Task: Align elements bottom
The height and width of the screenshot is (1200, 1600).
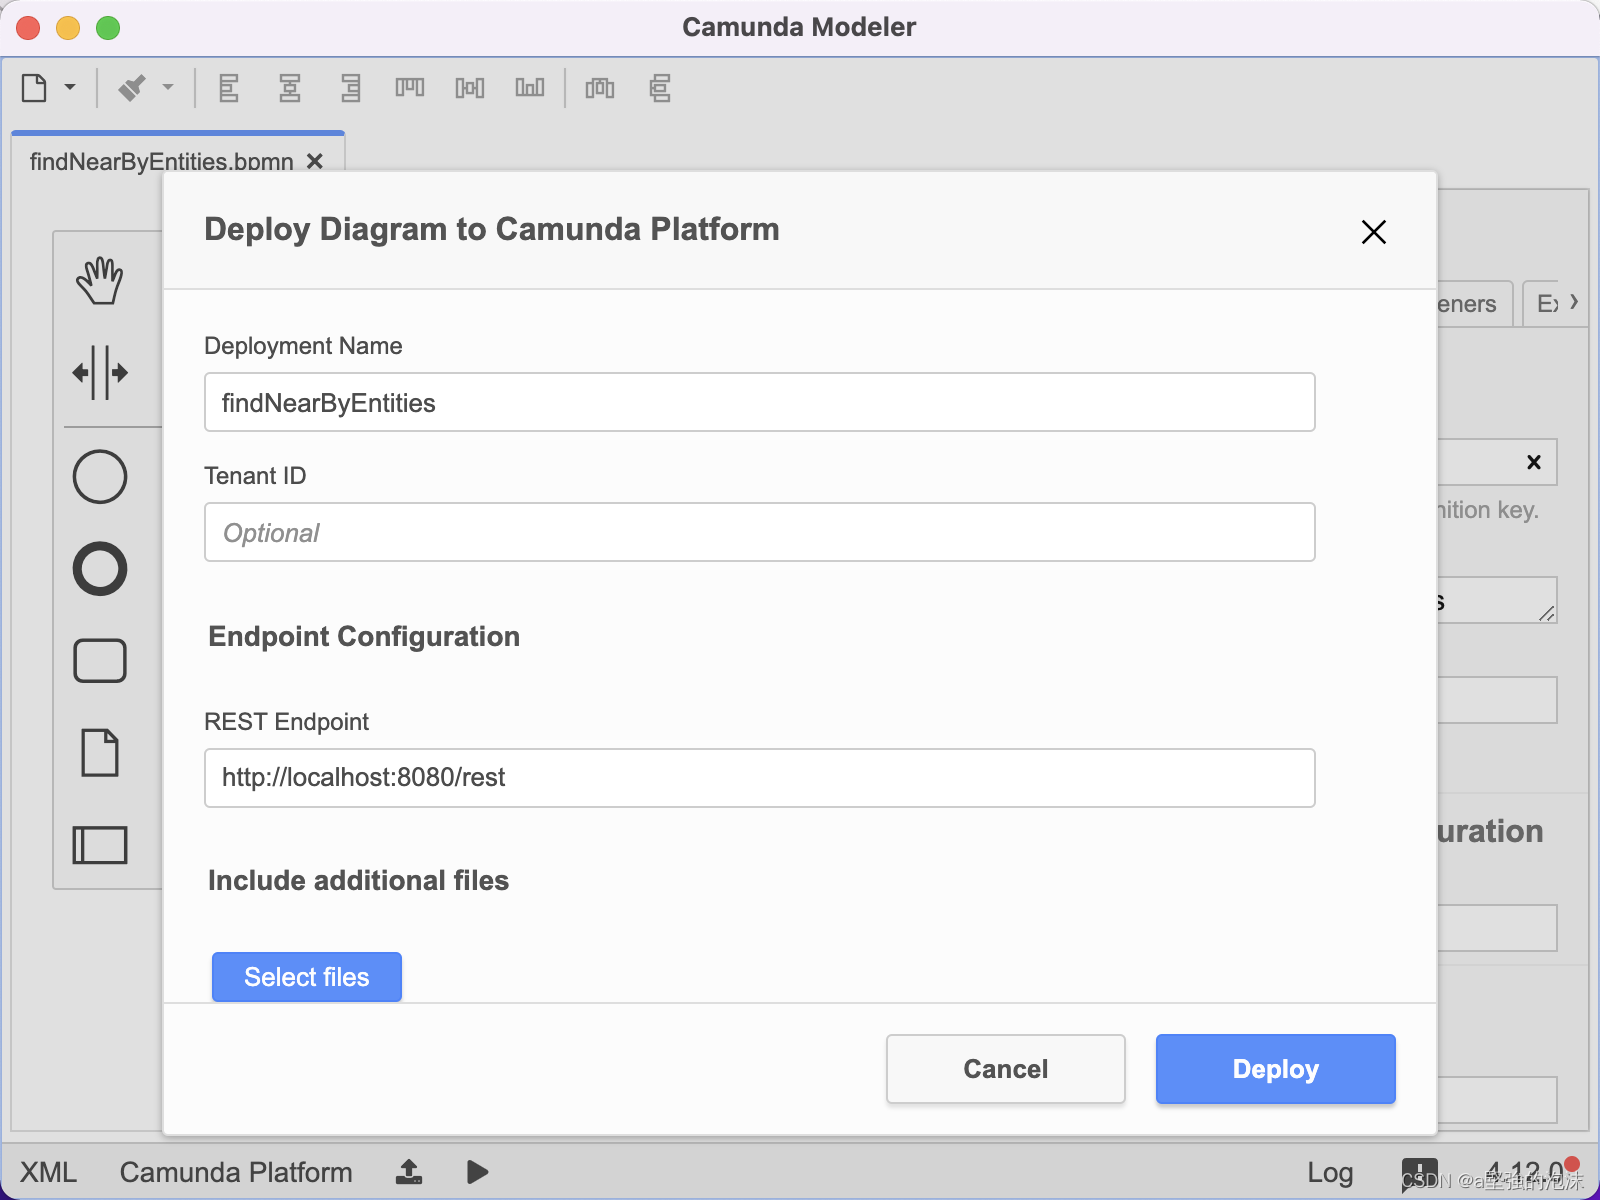Action: pyautogui.click(x=530, y=88)
